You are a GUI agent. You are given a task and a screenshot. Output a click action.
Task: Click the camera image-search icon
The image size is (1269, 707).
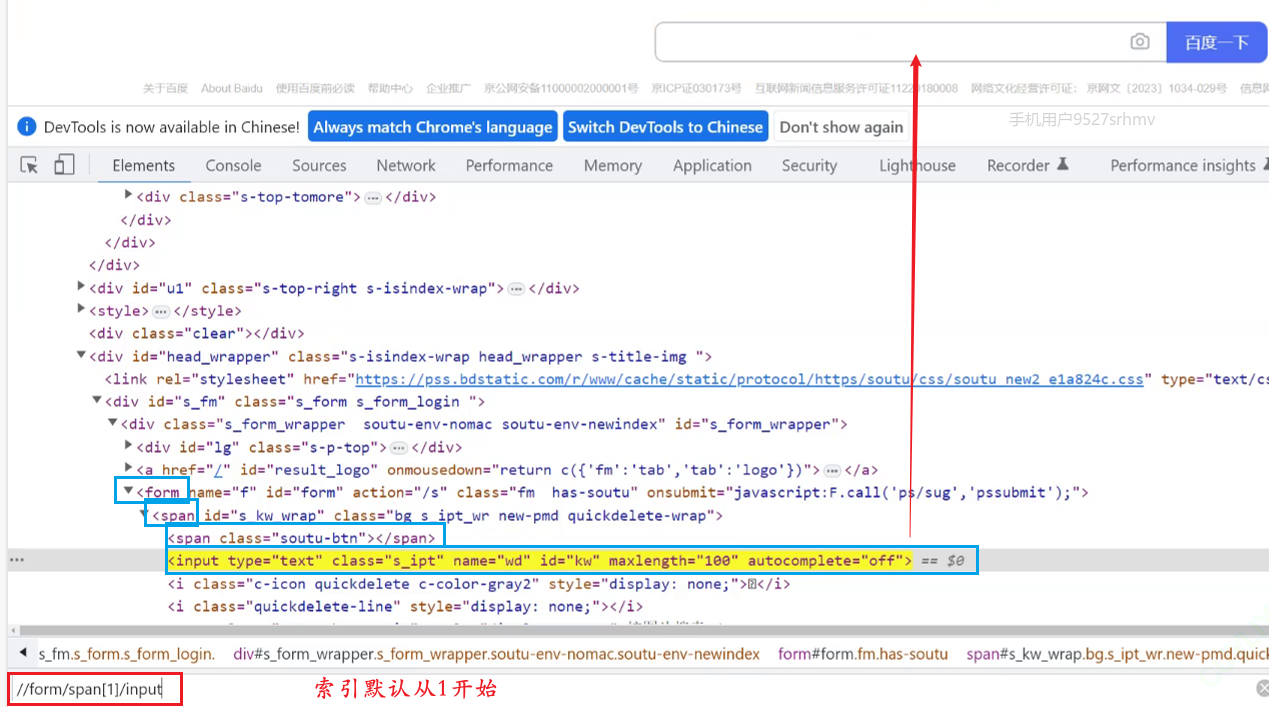click(x=1139, y=42)
